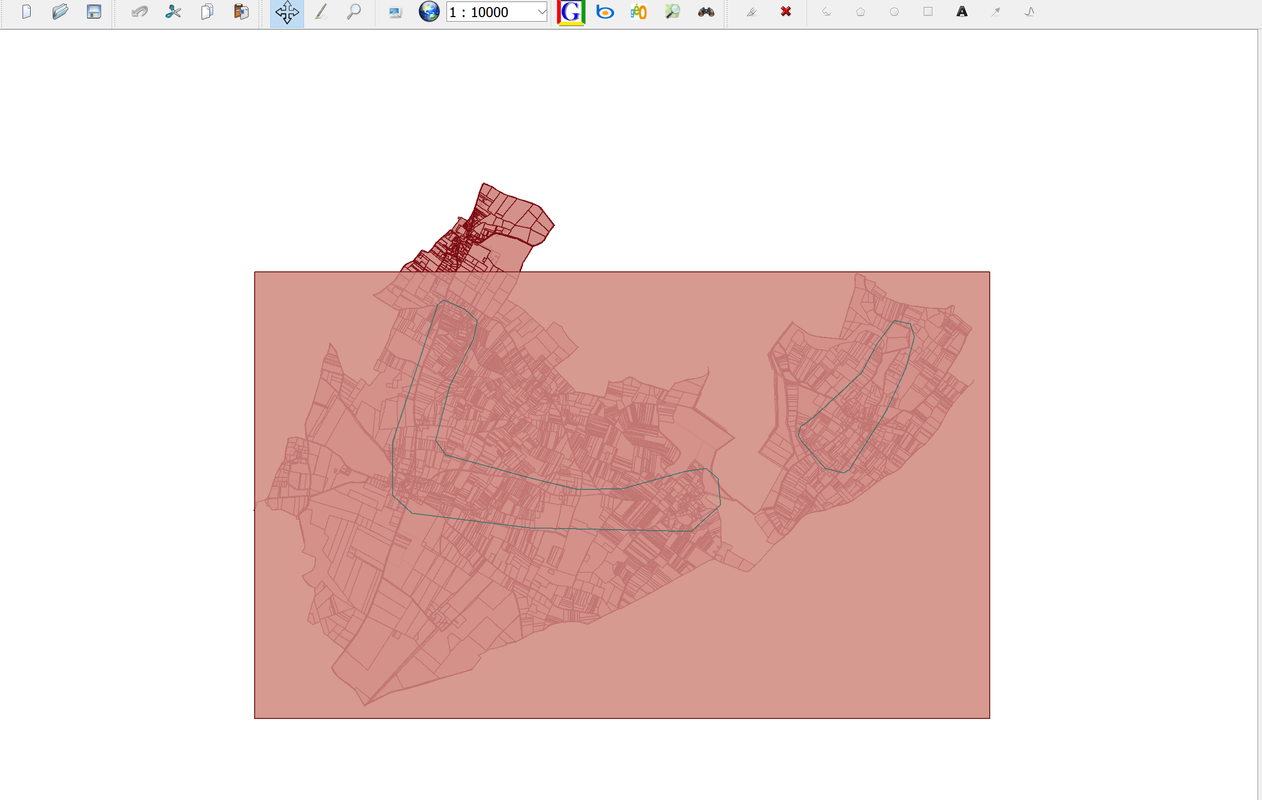Paste with the clipboard icon

(241, 12)
